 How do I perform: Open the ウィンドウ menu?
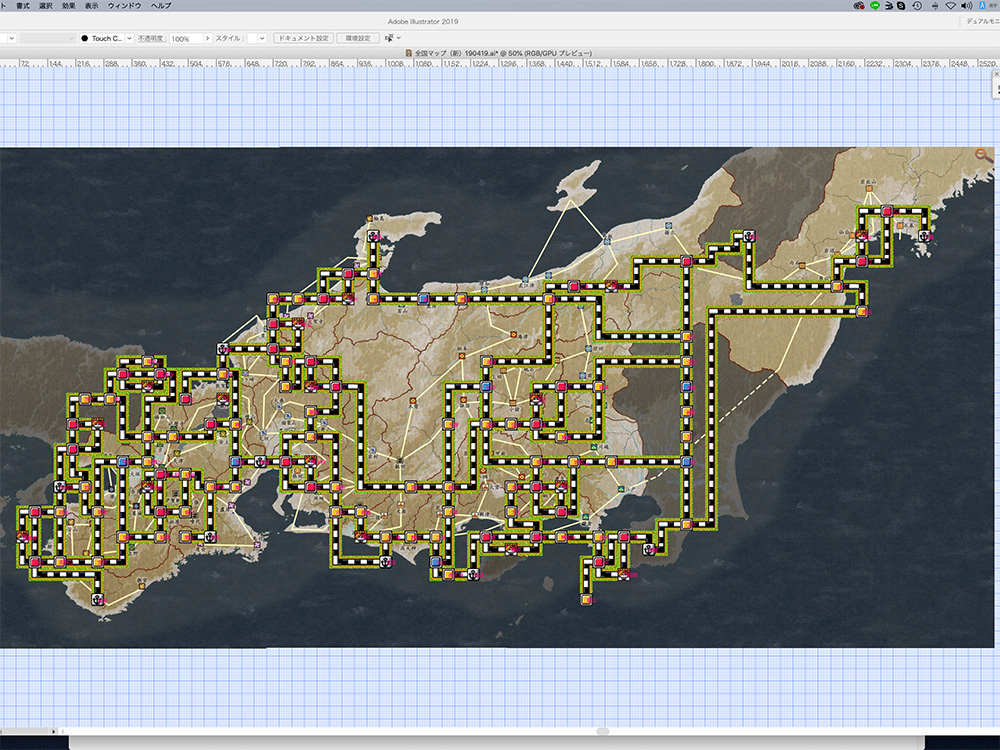click(124, 6)
